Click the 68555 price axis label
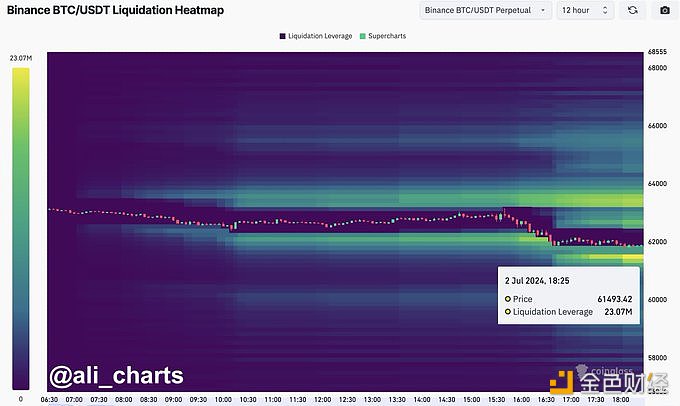This screenshot has width=680, height=406. click(x=657, y=52)
